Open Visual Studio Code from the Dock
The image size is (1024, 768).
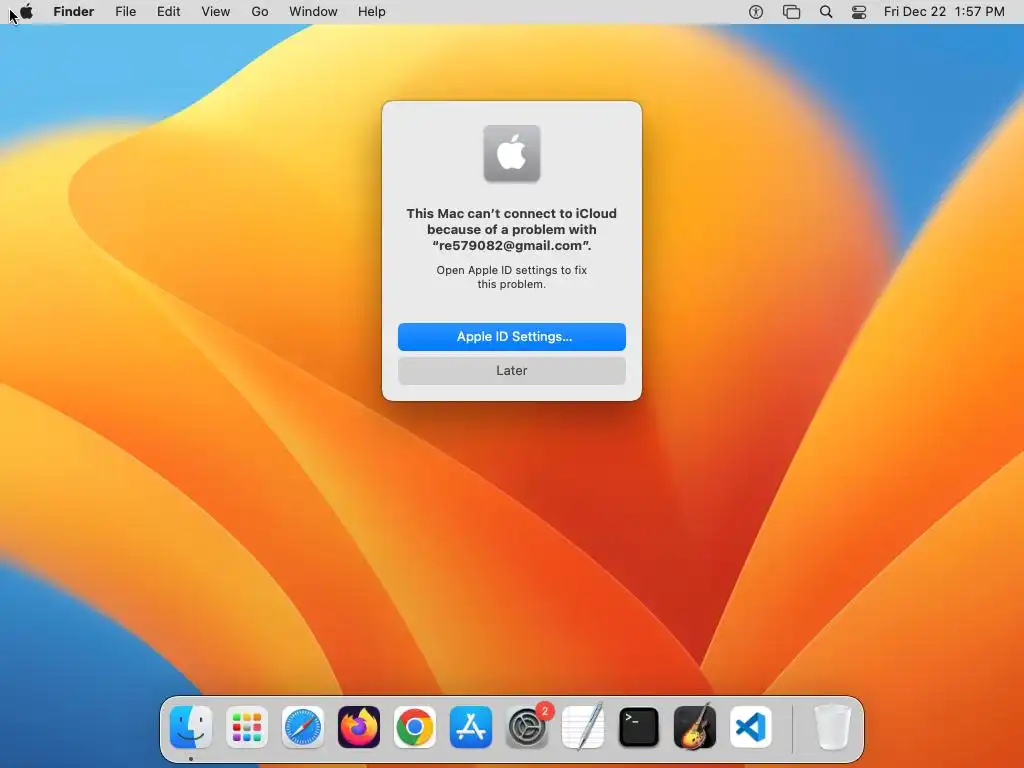pyautogui.click(x=751, y=727)
